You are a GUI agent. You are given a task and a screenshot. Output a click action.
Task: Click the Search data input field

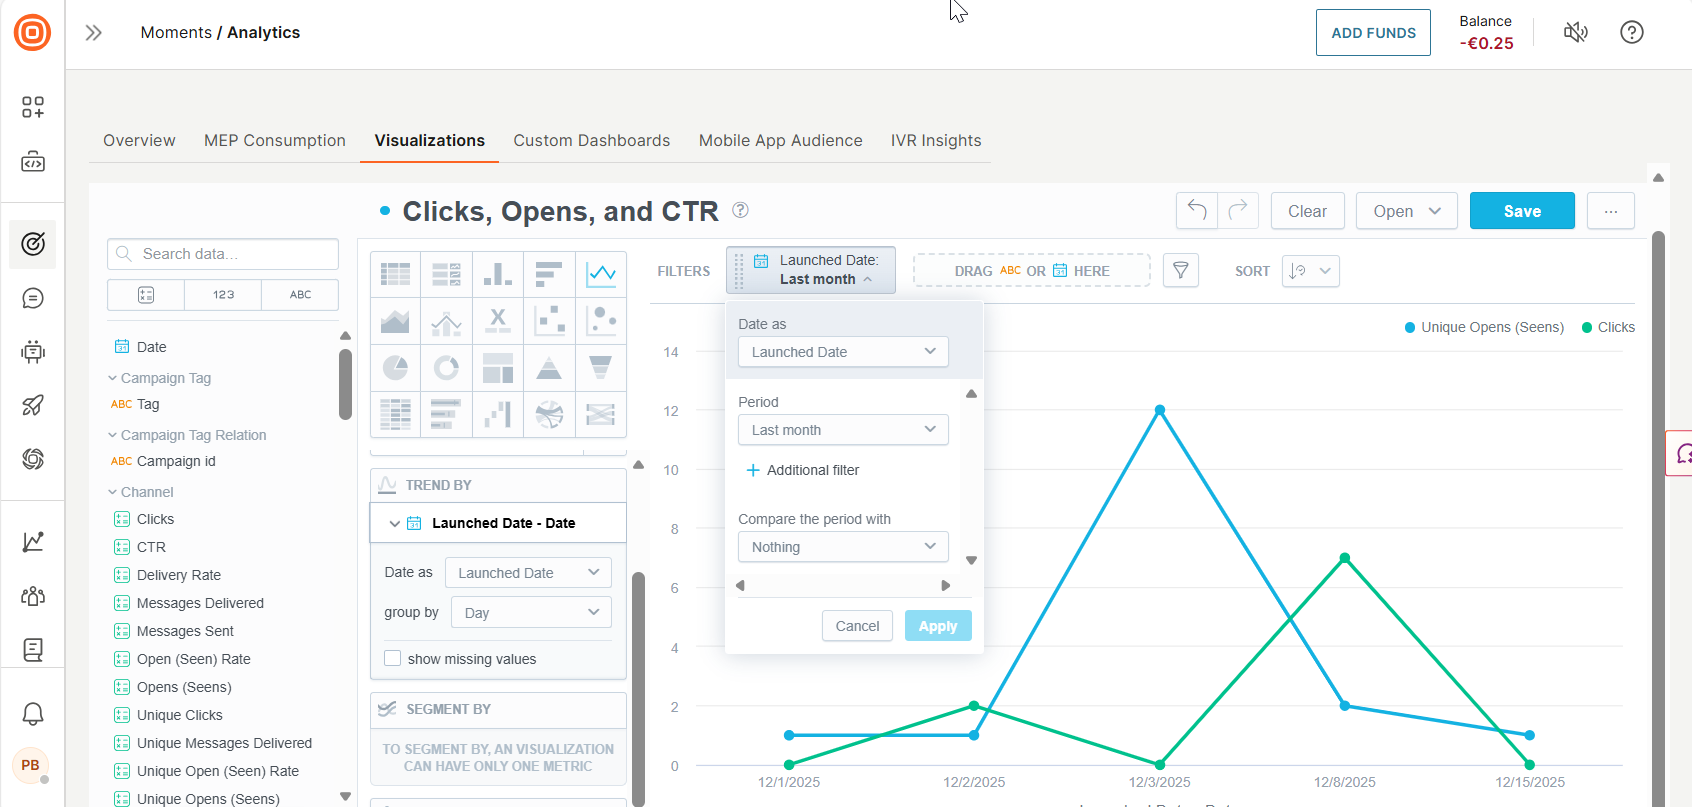pyautogui.click(x=223, y=254)
